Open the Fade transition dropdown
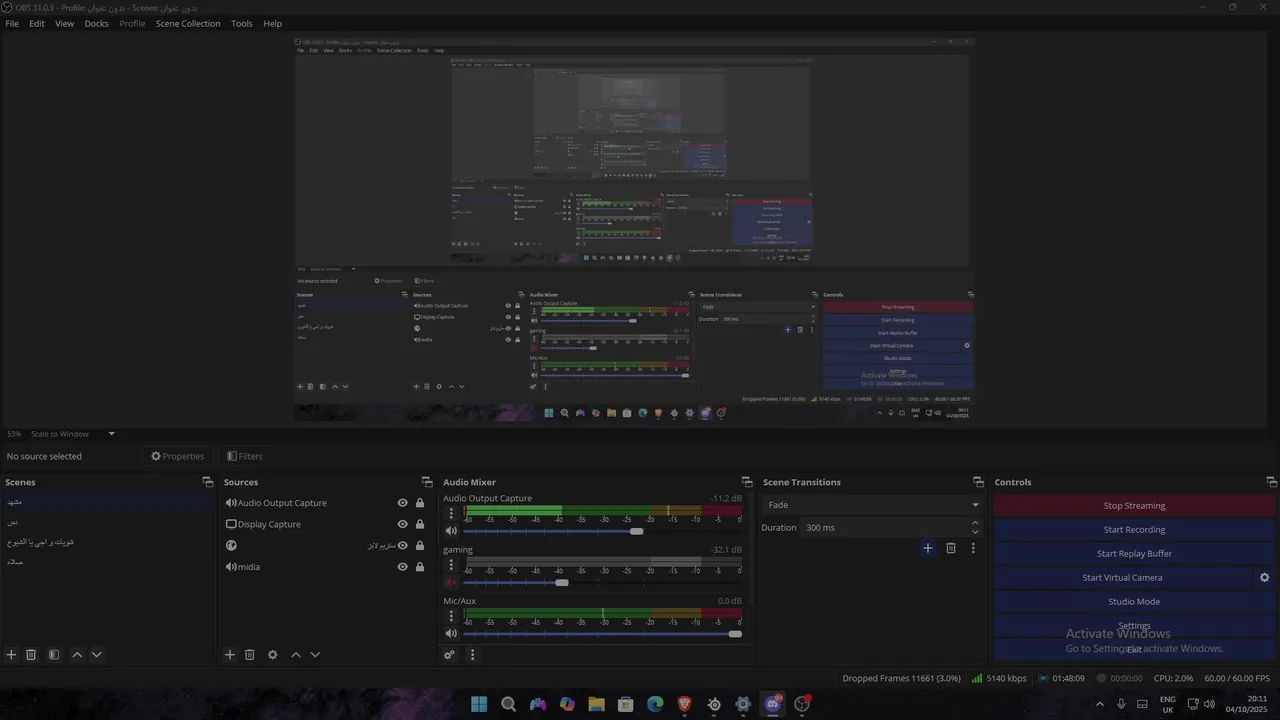 [871, 505]
